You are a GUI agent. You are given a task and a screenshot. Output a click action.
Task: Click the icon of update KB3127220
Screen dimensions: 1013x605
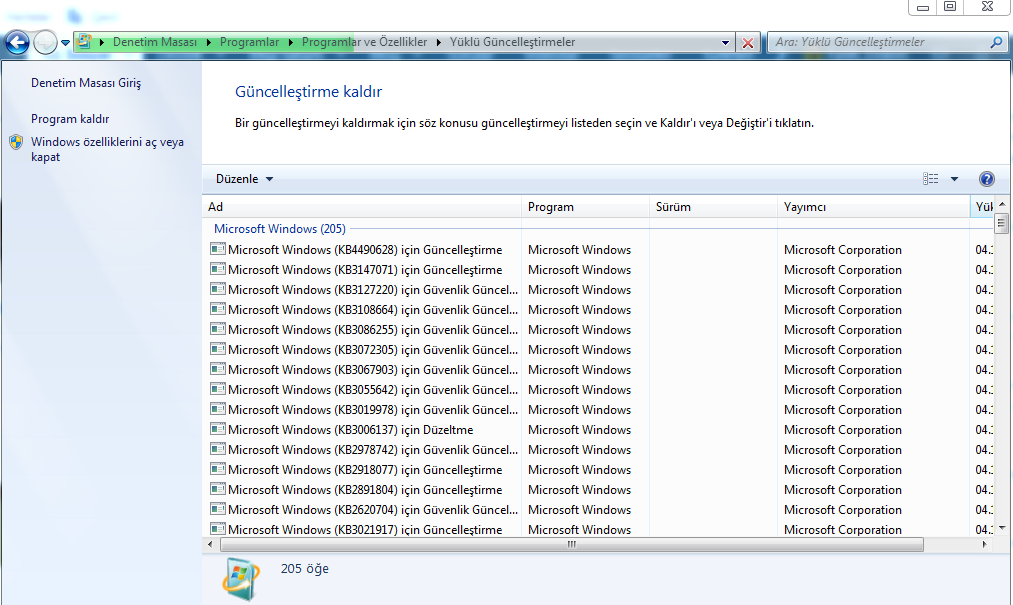click(x=218, y=289)
